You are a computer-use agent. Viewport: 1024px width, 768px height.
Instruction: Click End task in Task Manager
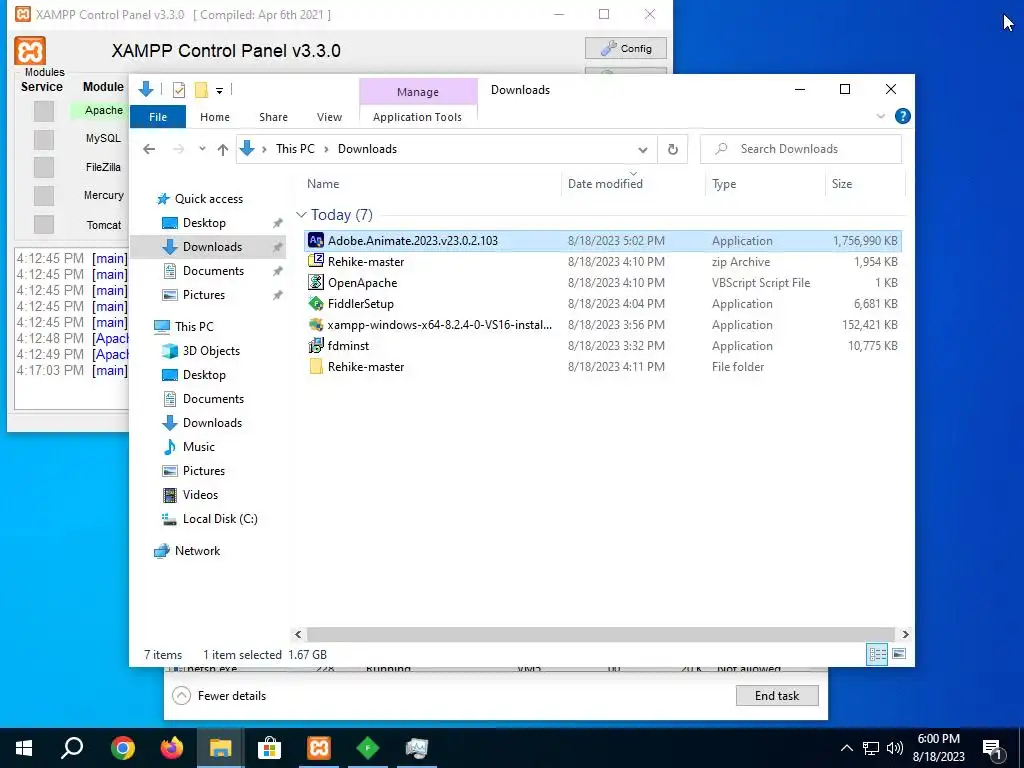[x=777, y=696]
